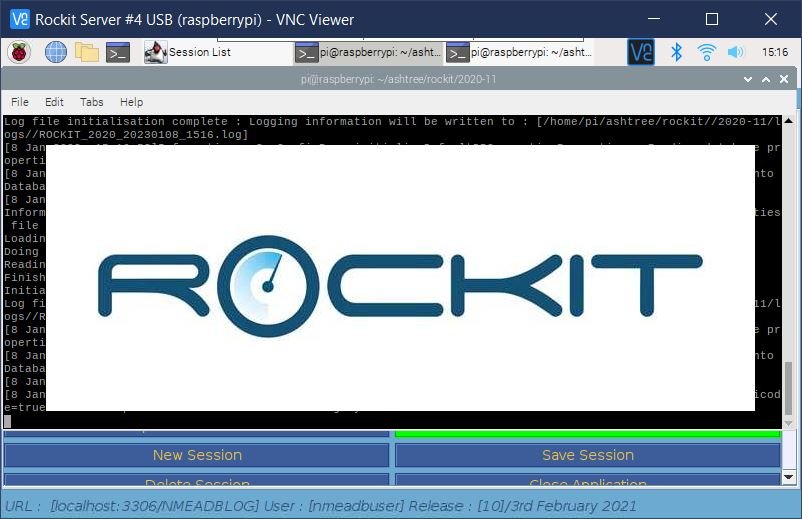Viewport: 802px width, 519px height.
Task: Click the ROCKIT splash logo image
Action: coord(400,278)
